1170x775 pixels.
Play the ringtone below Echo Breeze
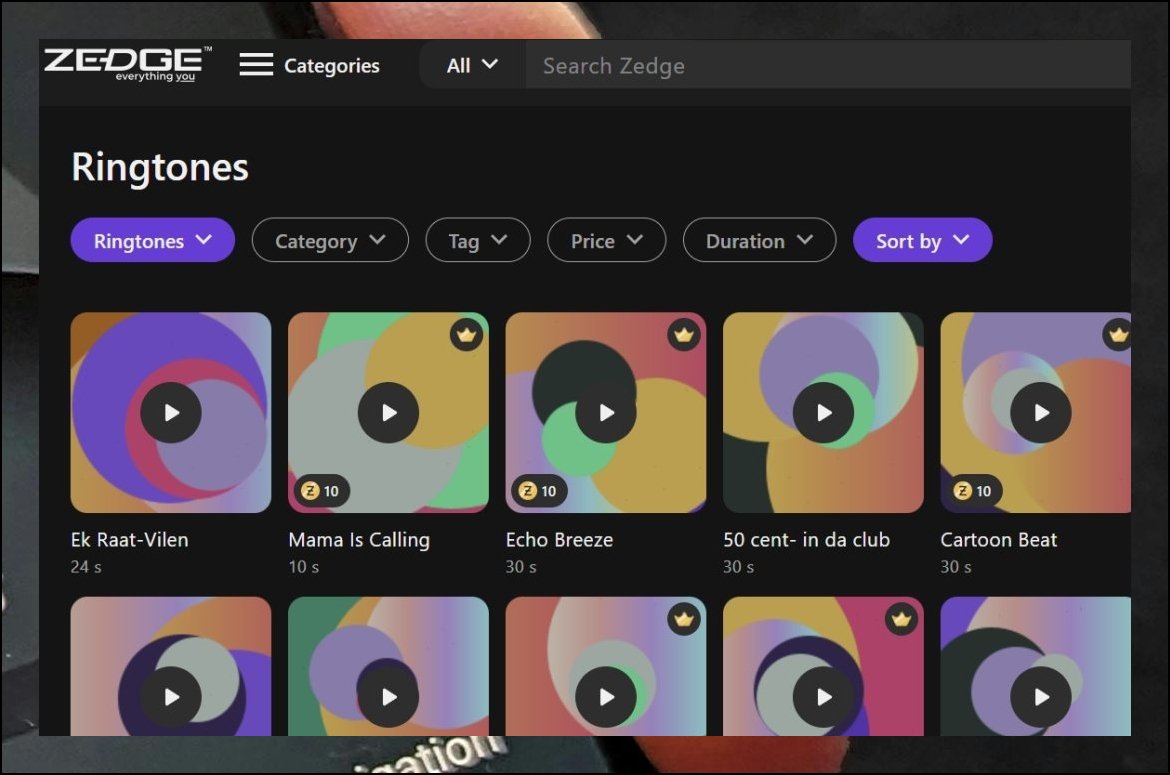coord(606,697)
